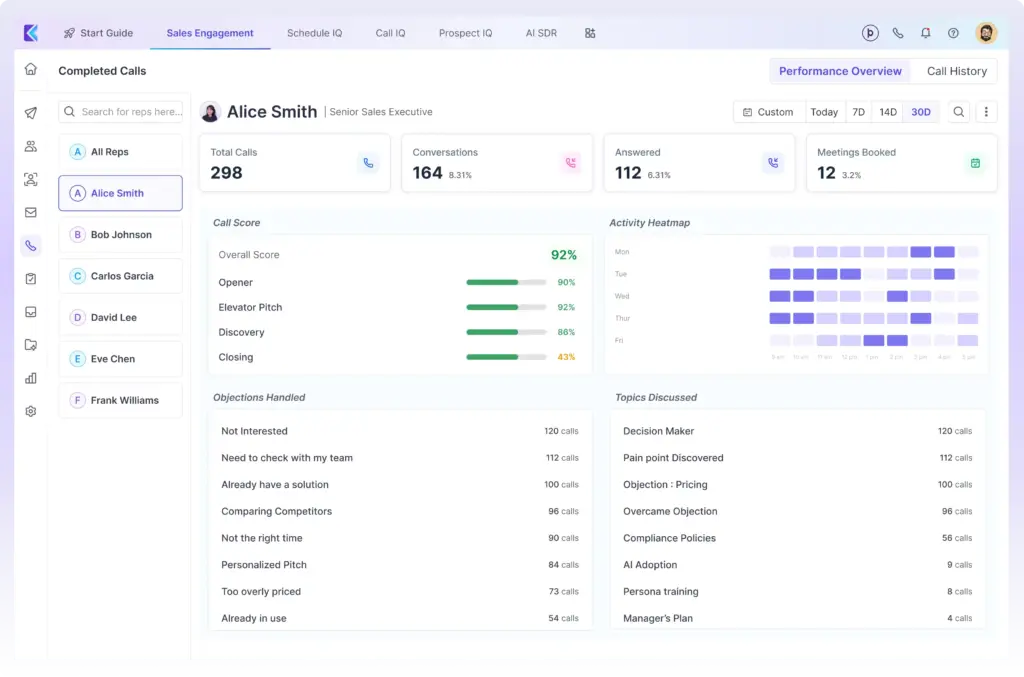
Task: Click the envelope email icon in sidebar
Action: (x=30, y=211)
